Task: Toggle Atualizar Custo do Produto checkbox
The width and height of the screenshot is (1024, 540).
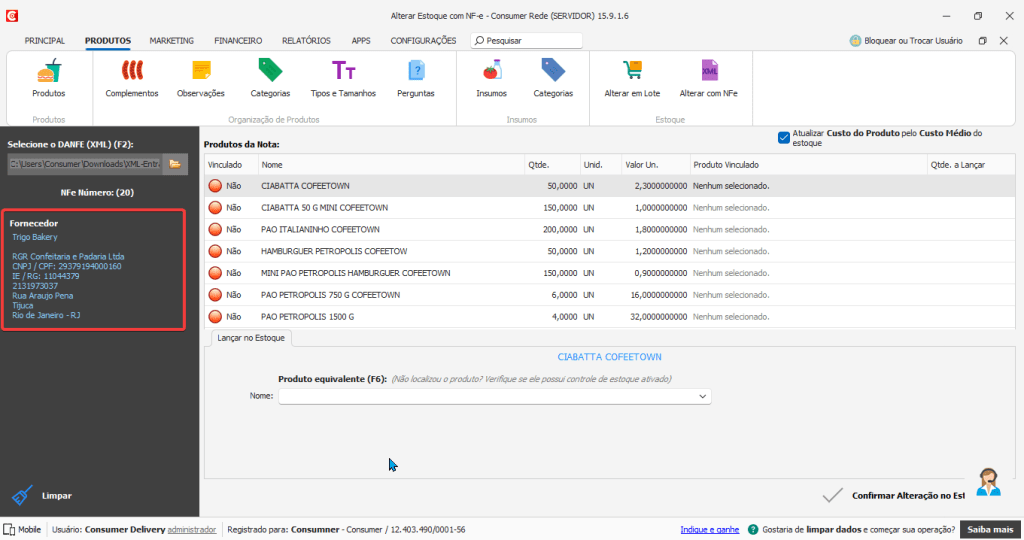Action: tap(784, 138)
